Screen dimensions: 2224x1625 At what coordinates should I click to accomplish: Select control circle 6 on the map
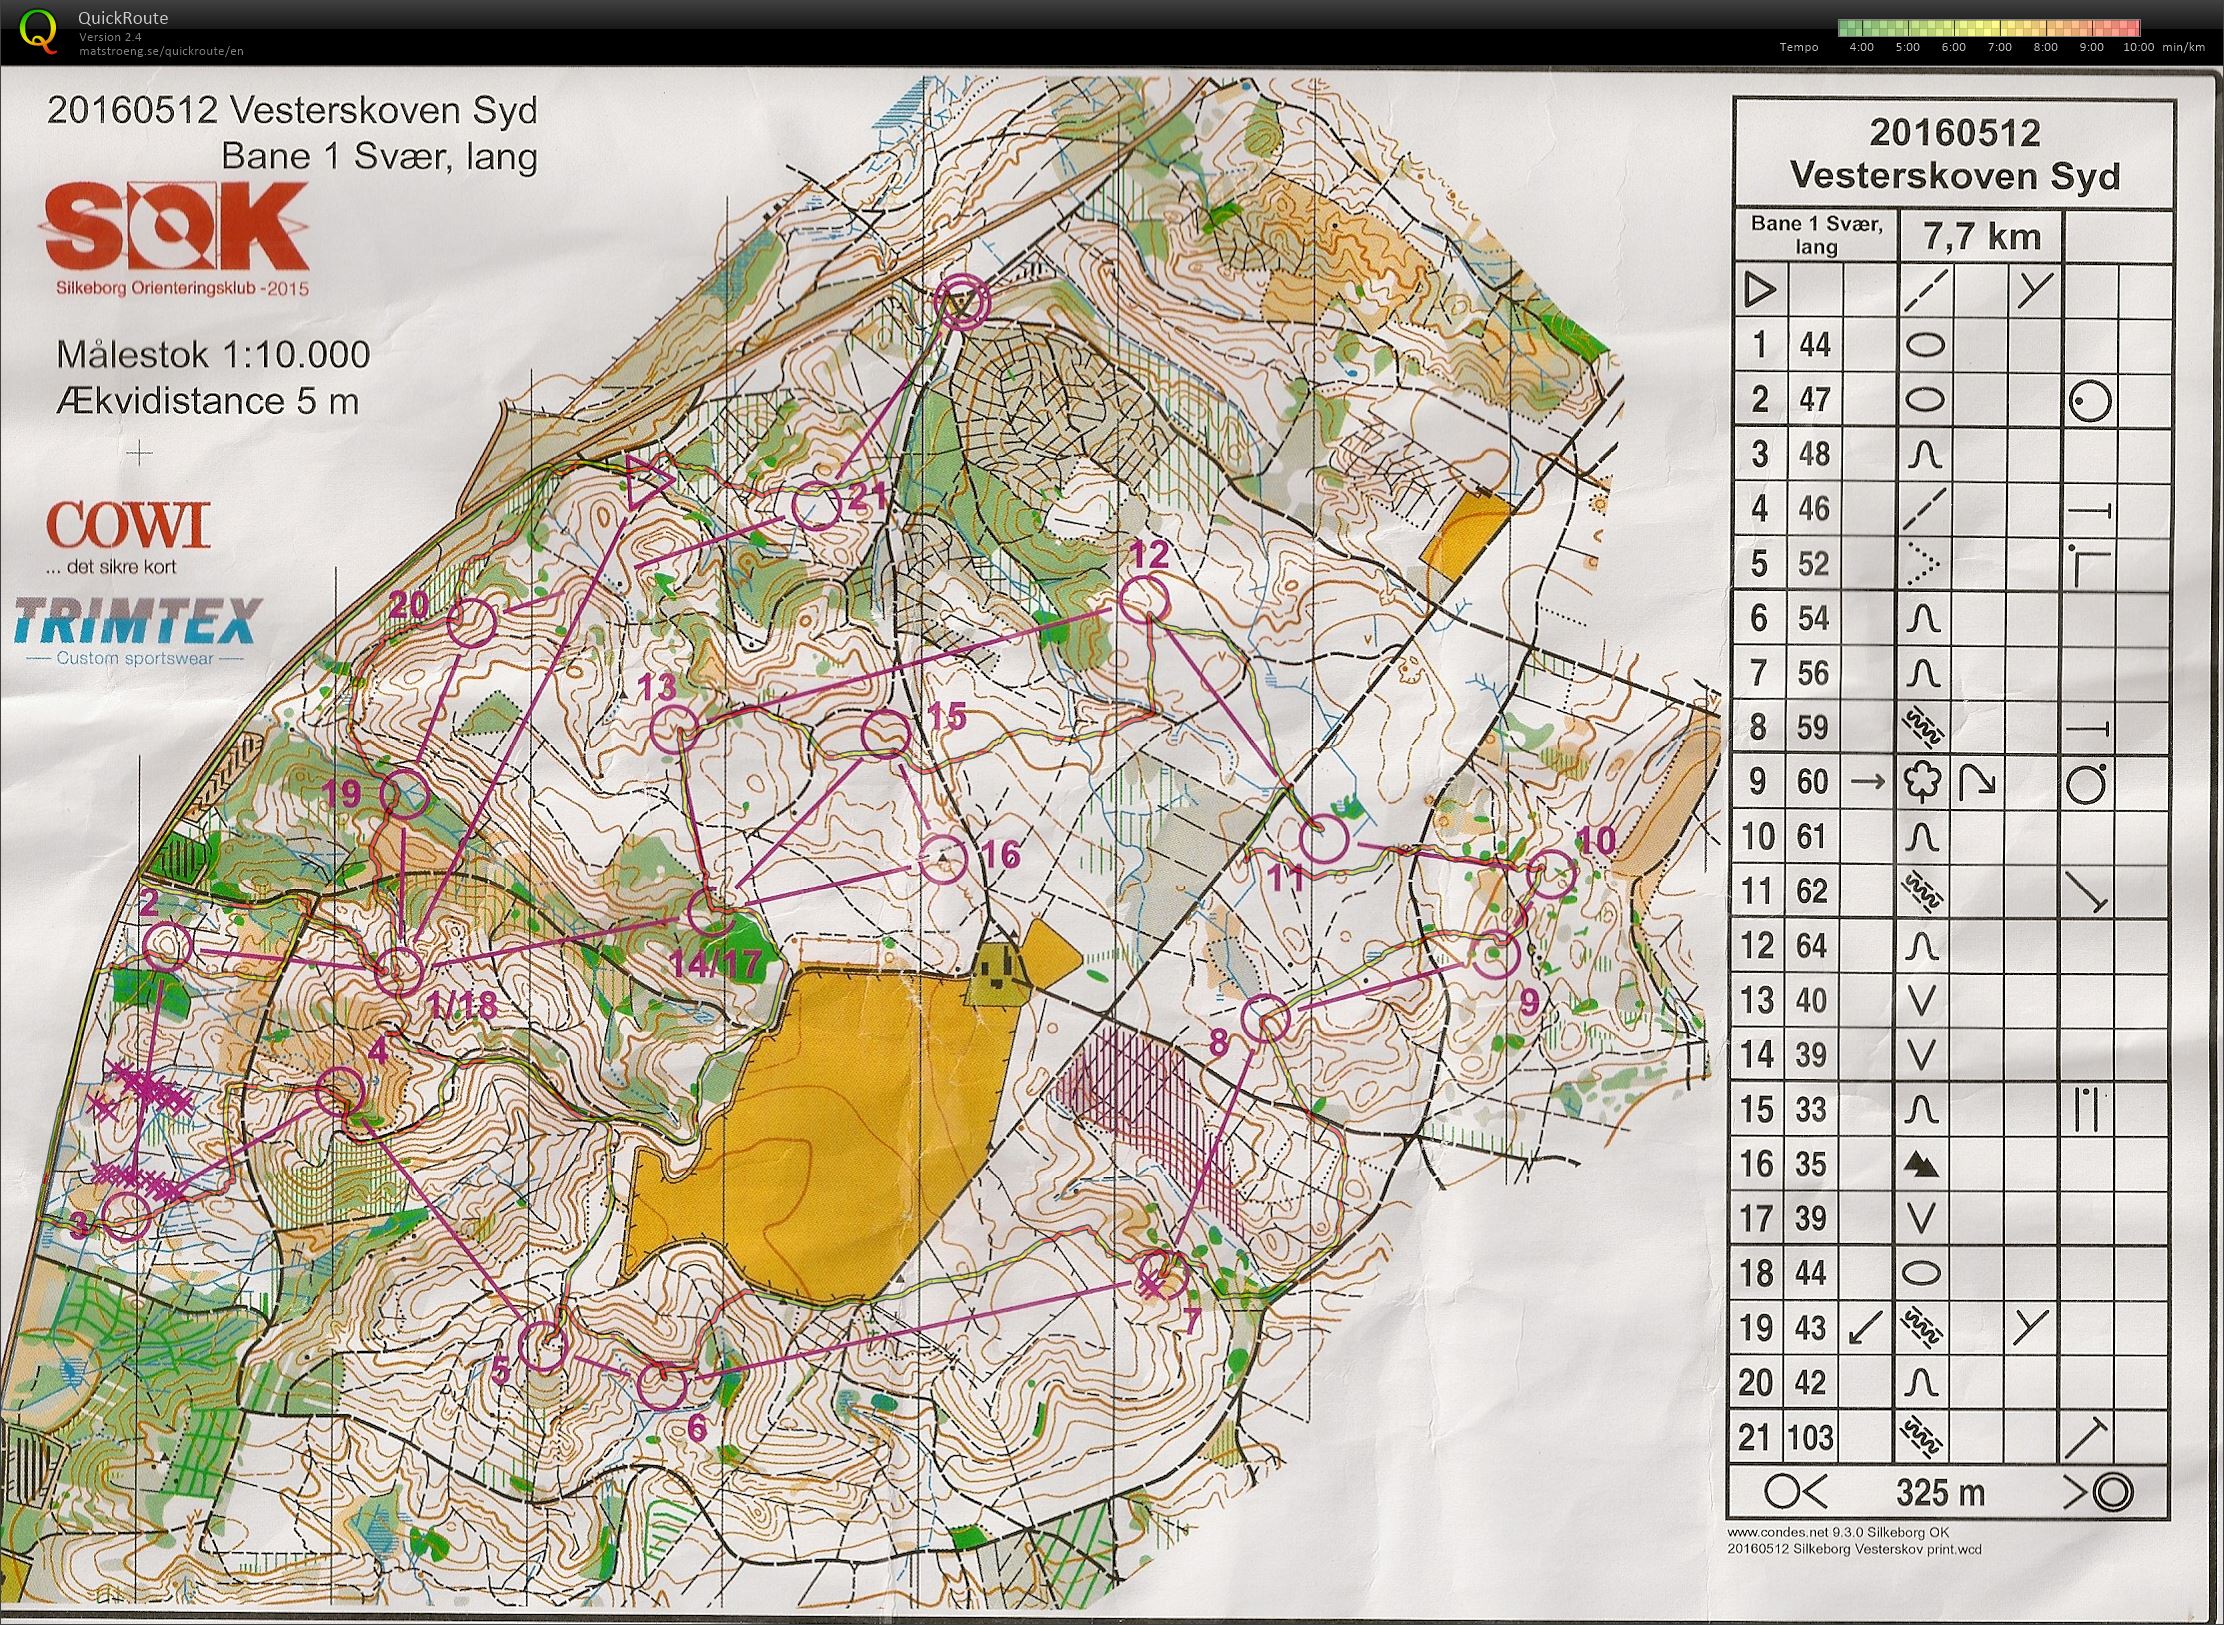coord(661,1386)
